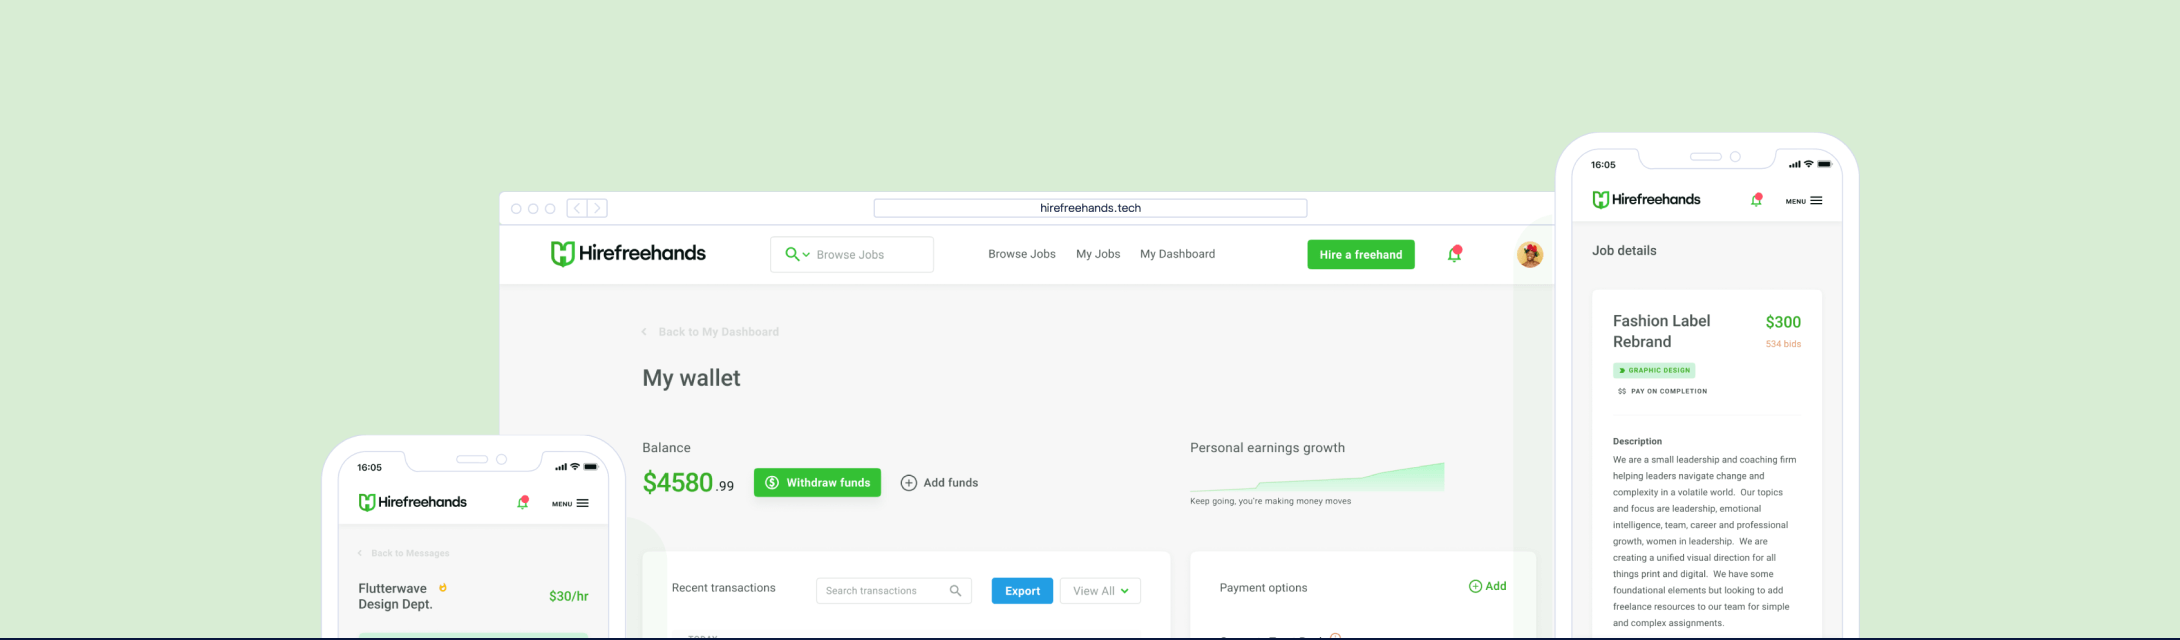
Task: Click Hirefreehands logo on left phone
Action: (x=412, y=502)
